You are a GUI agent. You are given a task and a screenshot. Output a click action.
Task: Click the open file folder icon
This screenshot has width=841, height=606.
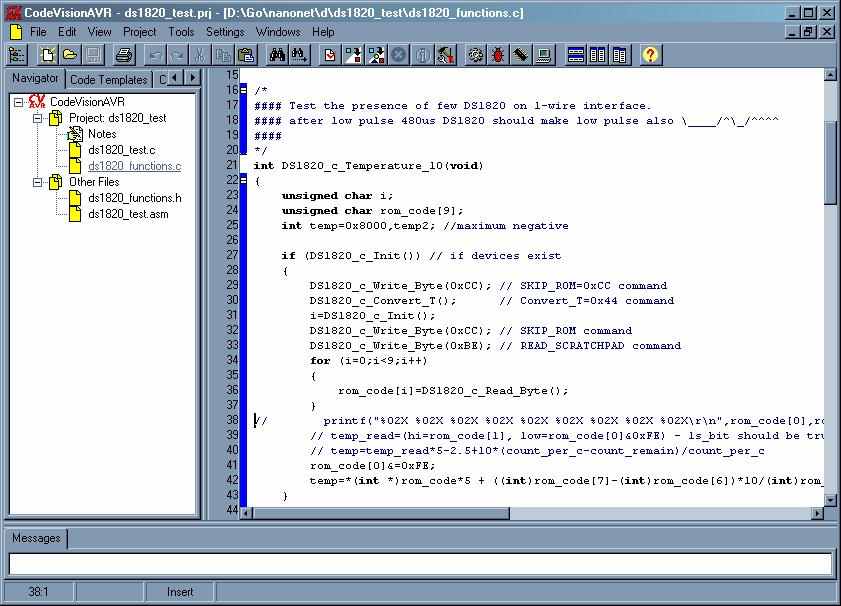[70, 55]
